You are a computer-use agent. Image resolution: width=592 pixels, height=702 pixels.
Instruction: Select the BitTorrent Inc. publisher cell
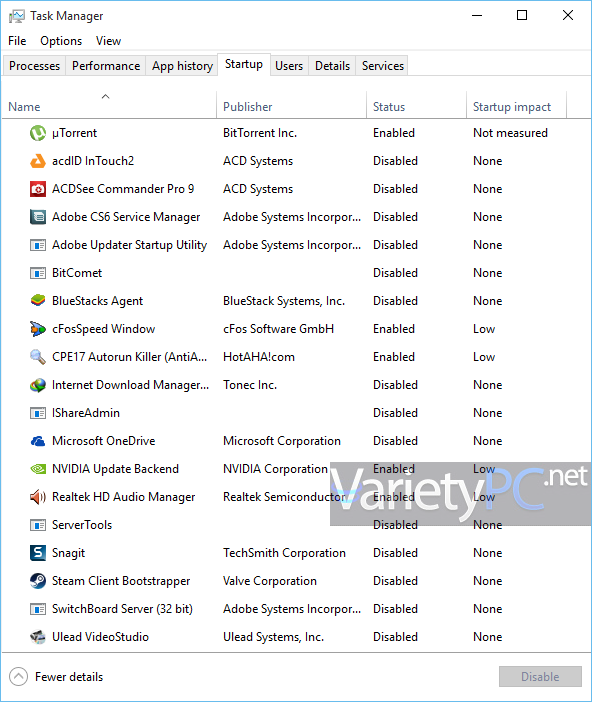(x=260, y=133)
